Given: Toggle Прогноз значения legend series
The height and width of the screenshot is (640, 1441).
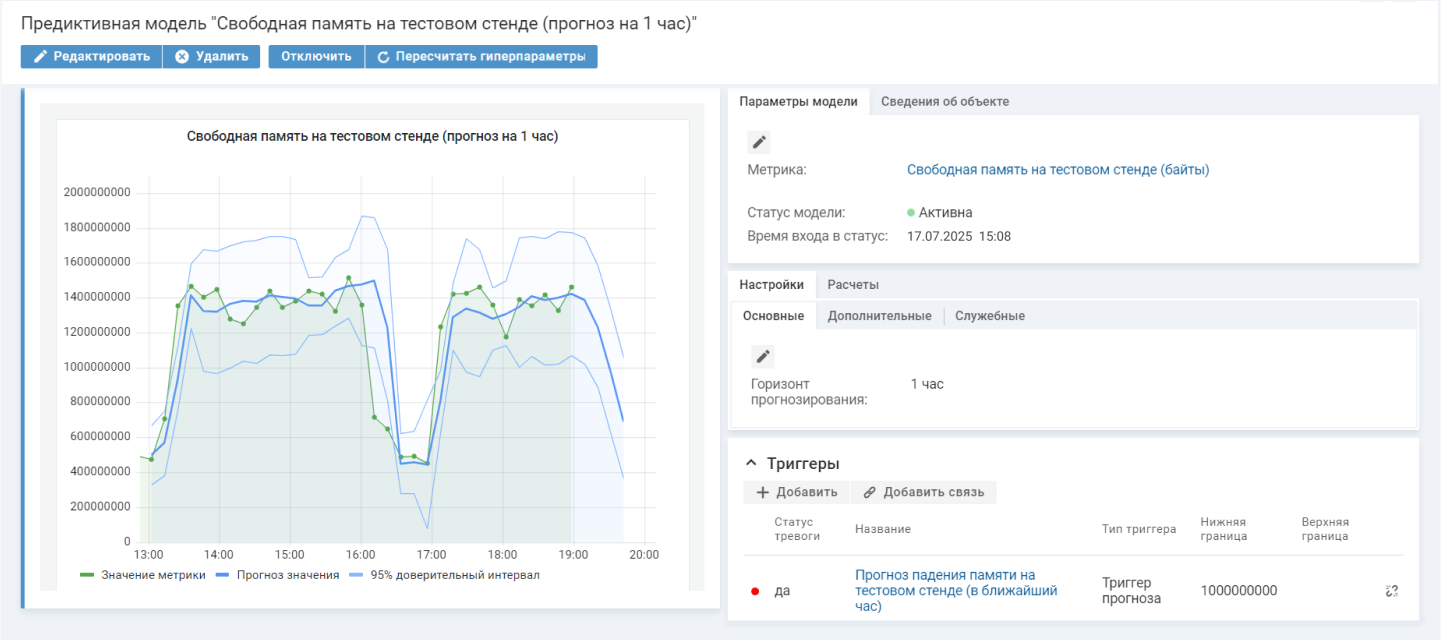Looking at the screenshot, I should [278, 575].
